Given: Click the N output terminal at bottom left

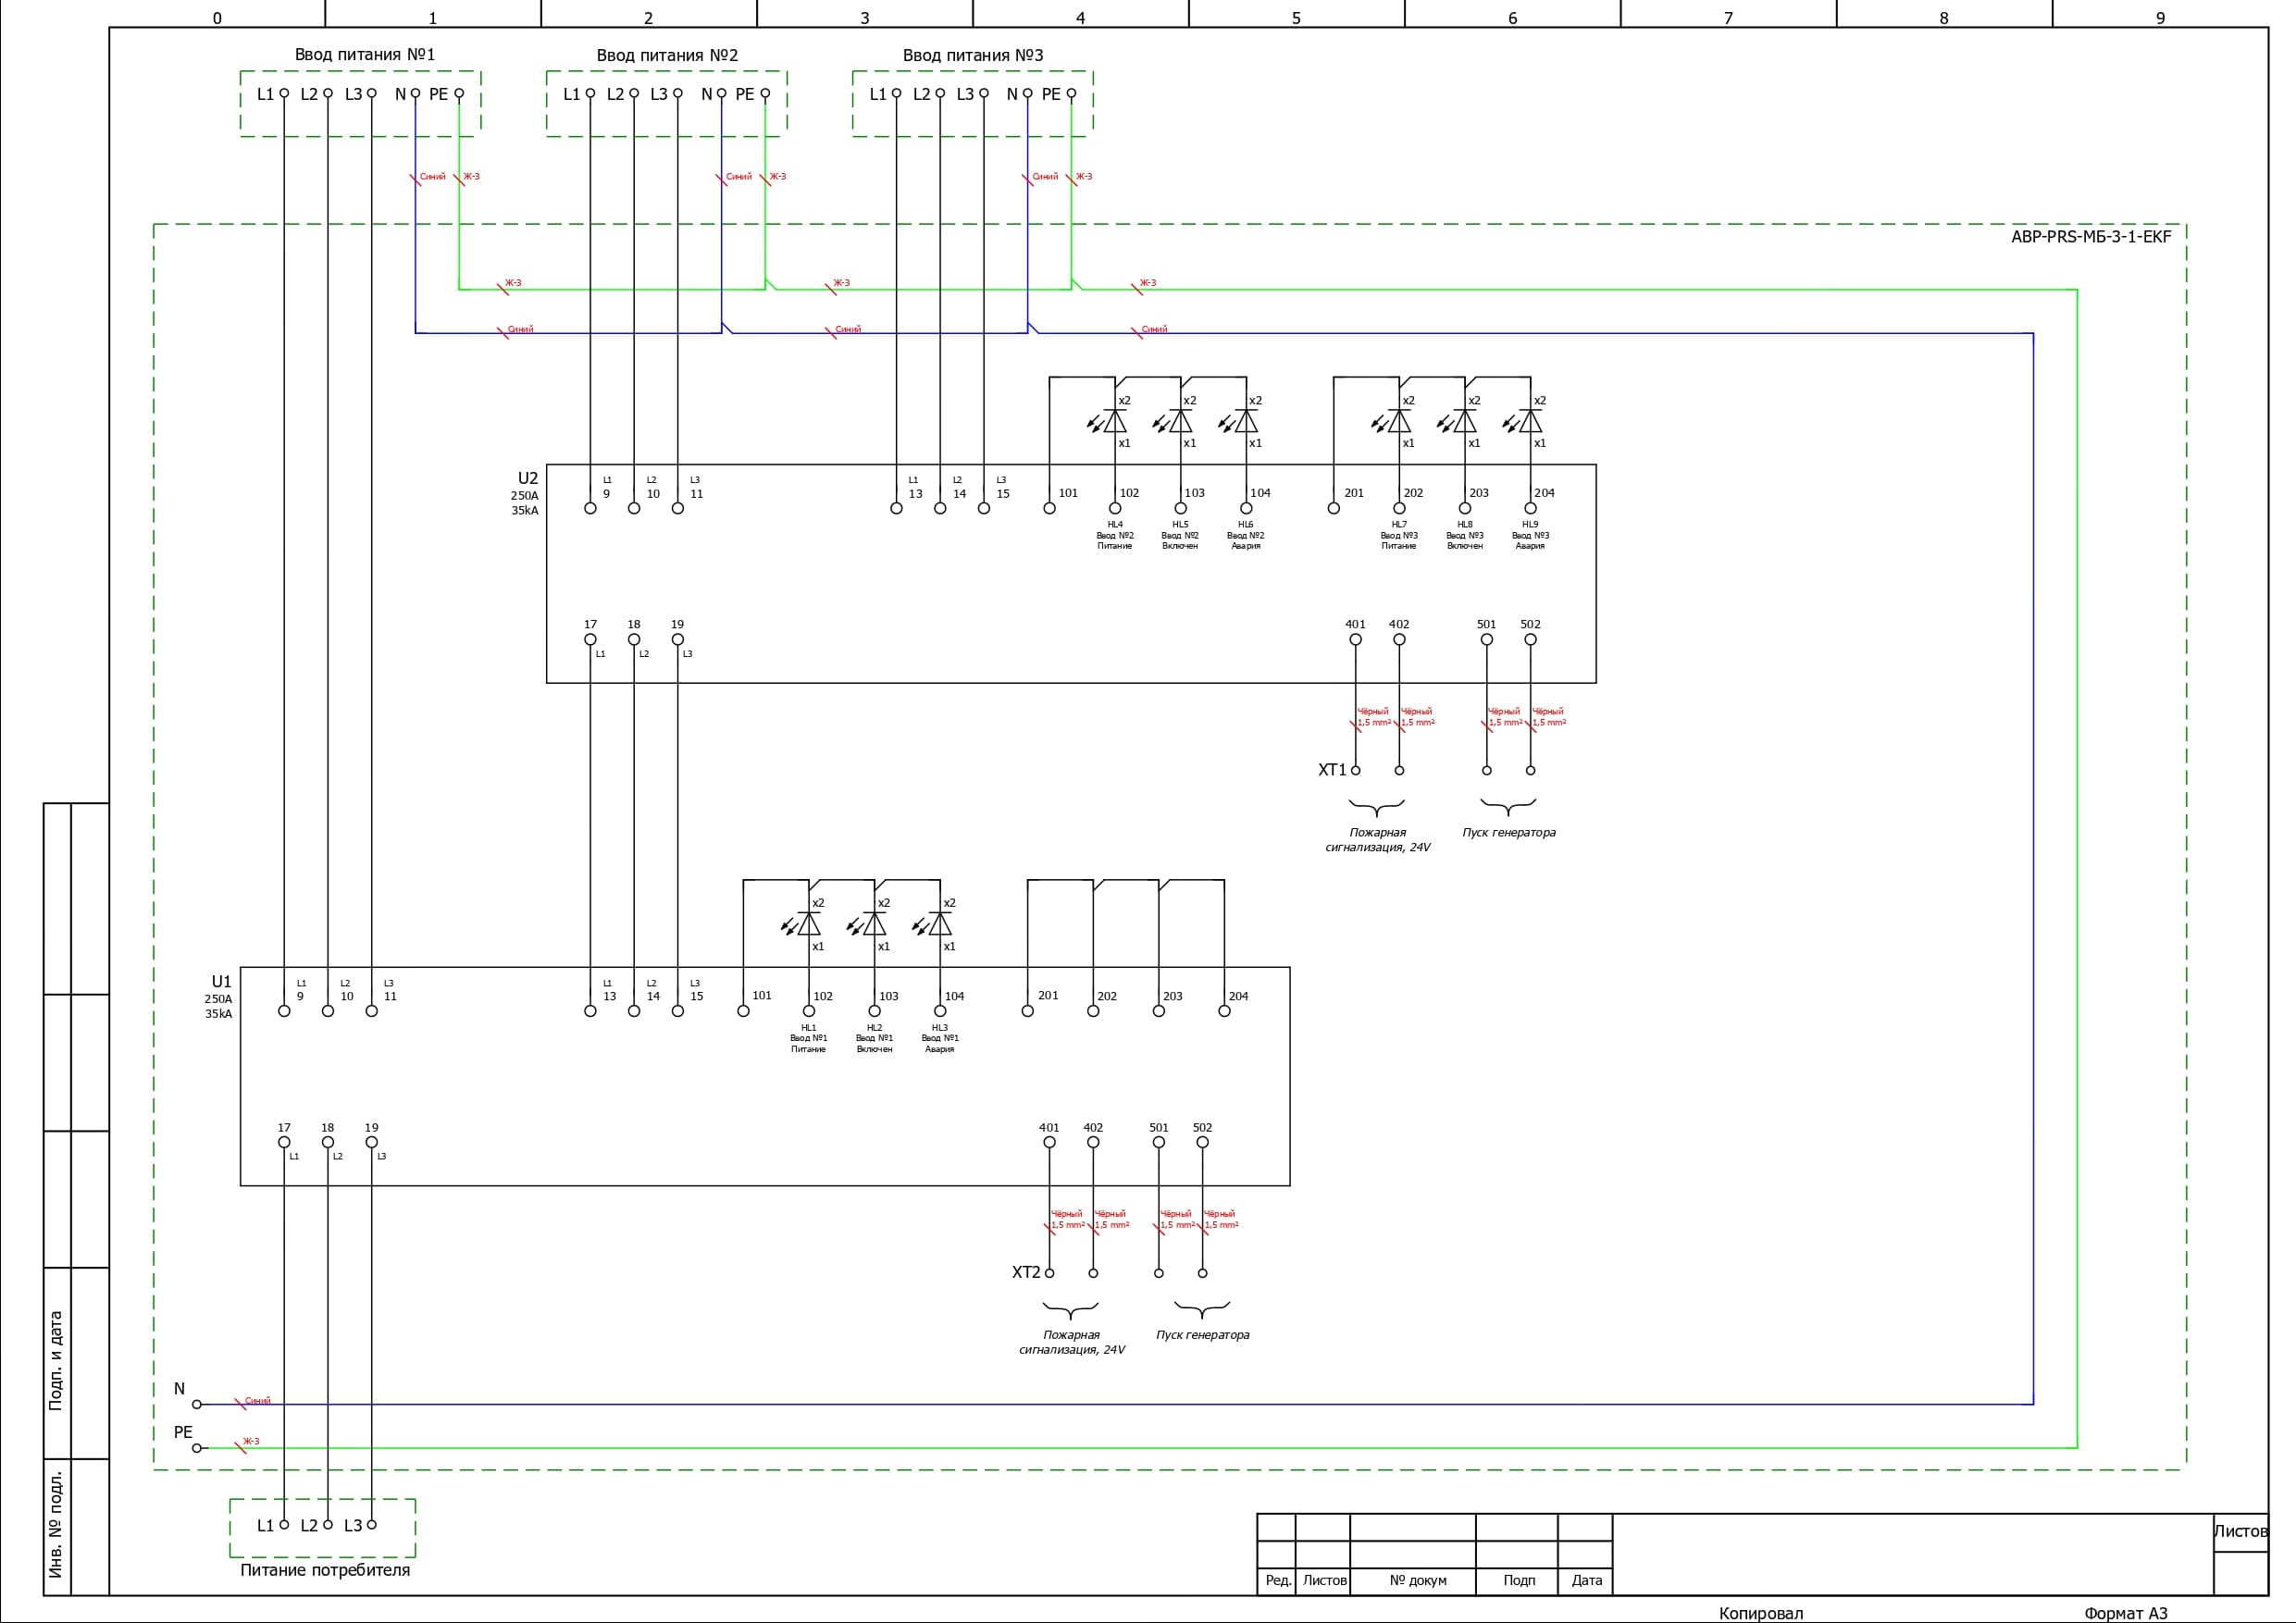Looking at the screenshot, I should click(197, 1404).
